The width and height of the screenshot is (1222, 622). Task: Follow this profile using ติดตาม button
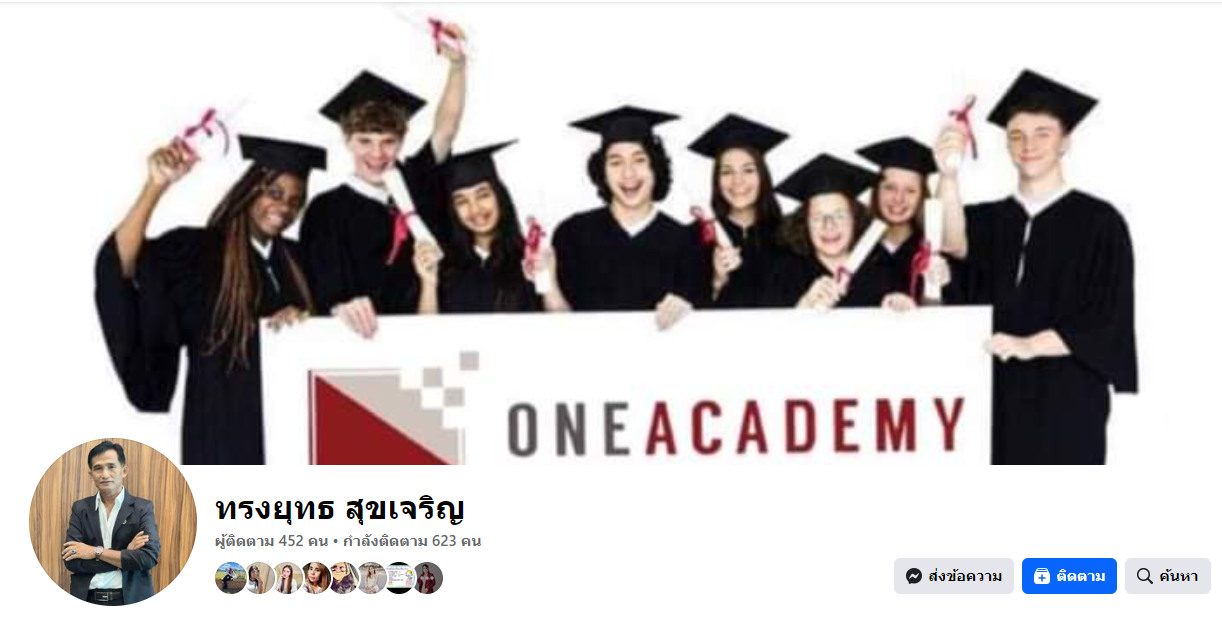tap(1069, 576)
